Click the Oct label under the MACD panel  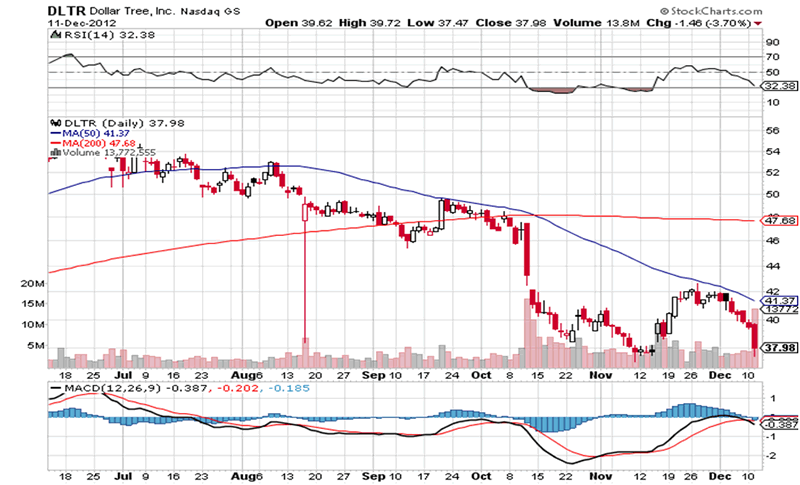(x=481, y=476)
